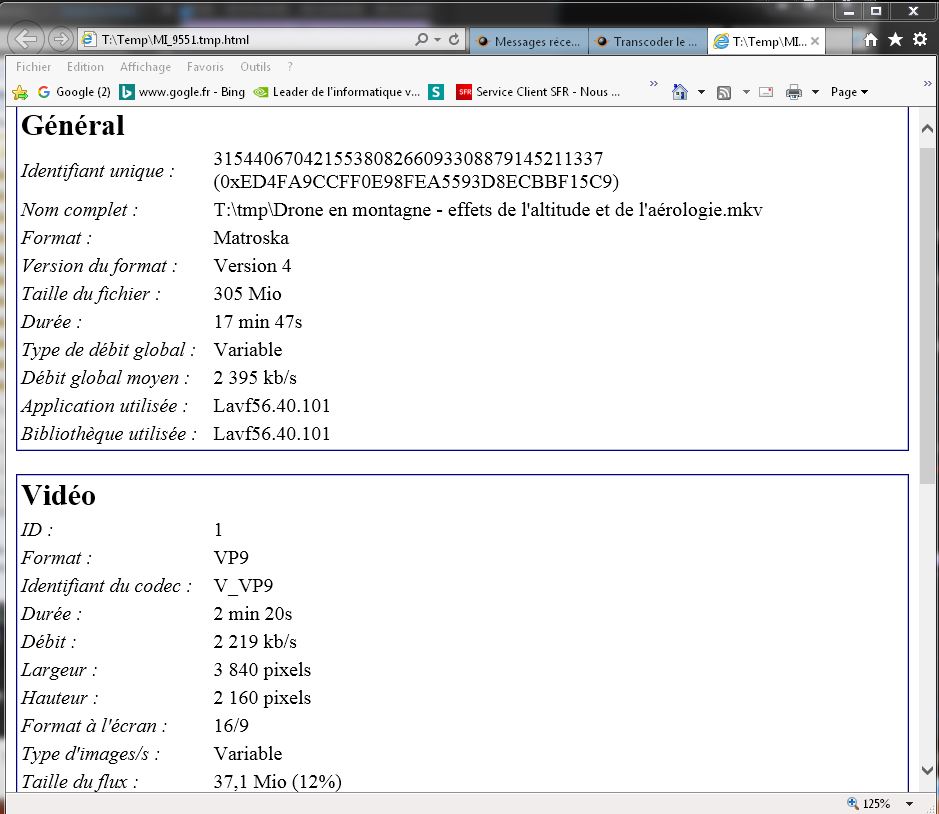Open Service Client SFR favorite link

click(x=538, y=92)
